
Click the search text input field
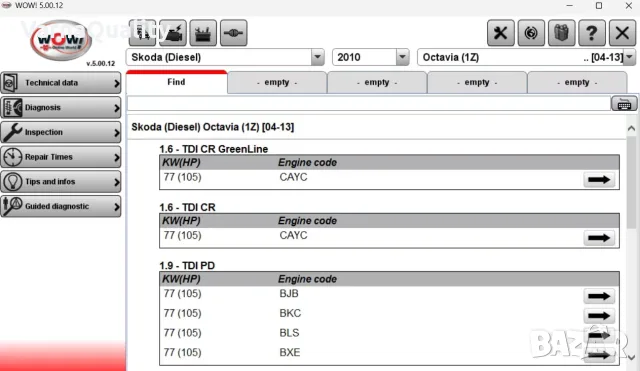[369, 104]
